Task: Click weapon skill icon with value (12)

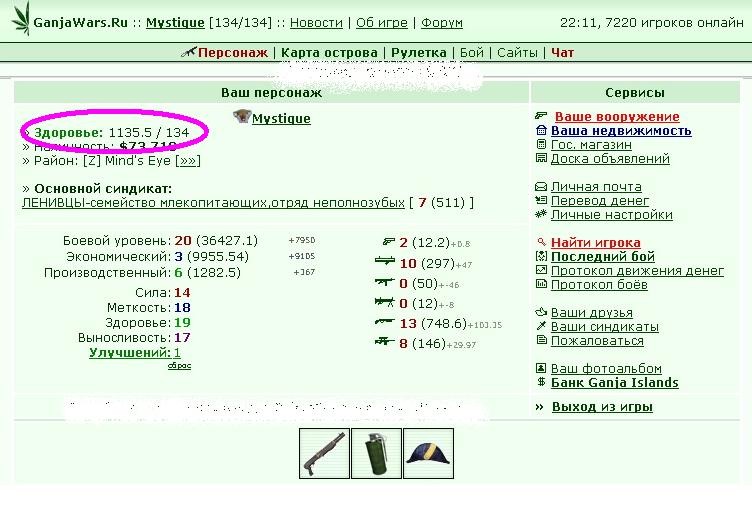Action: tap(385, 302)
